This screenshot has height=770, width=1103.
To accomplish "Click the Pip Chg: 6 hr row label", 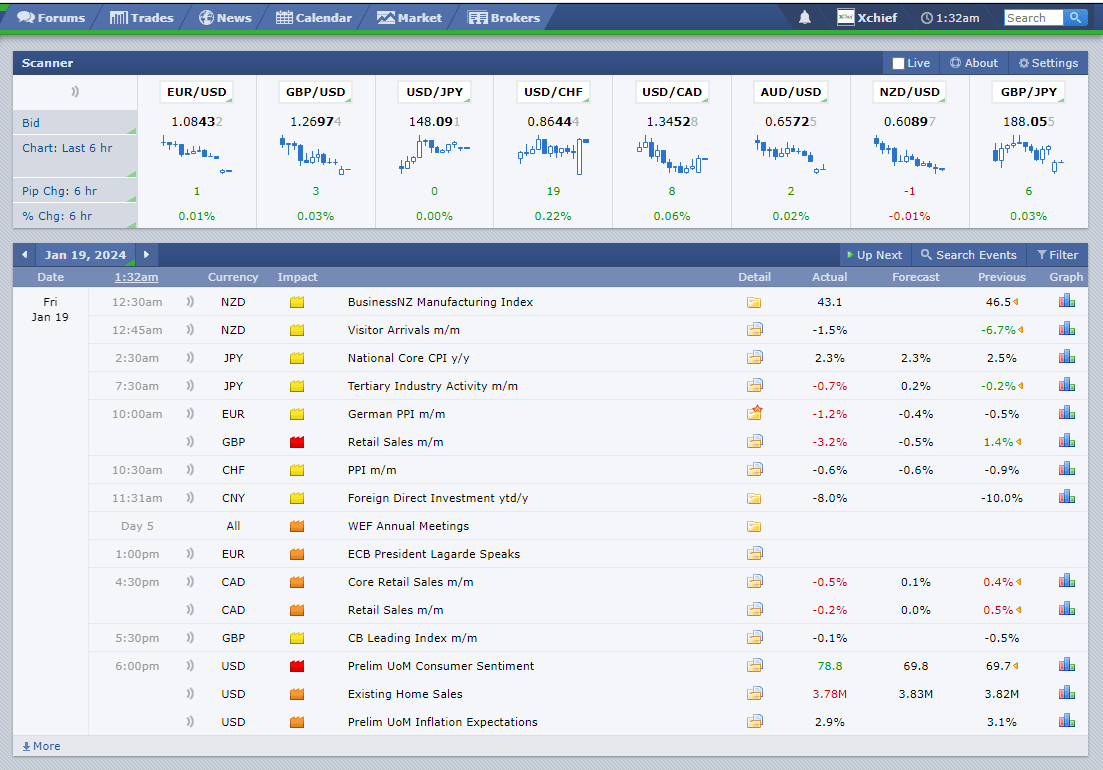I will (59, 191).
